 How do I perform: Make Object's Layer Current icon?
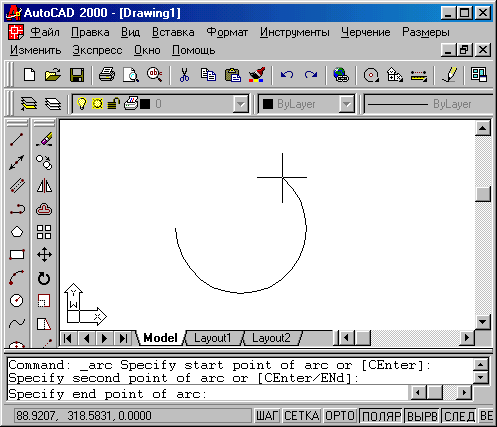point(29,104)
